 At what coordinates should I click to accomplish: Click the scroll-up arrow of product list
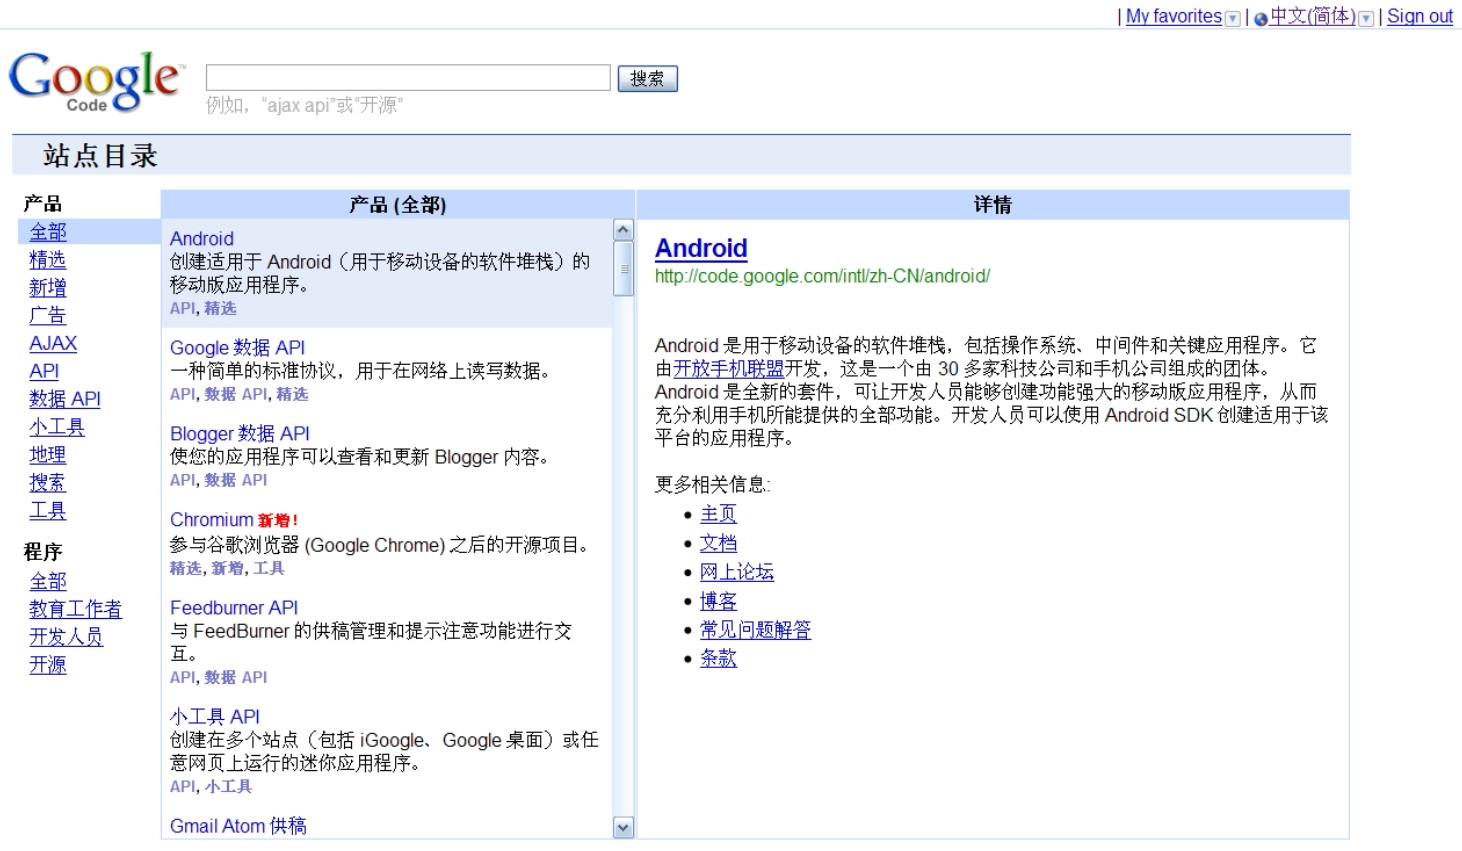coord(623,230)
